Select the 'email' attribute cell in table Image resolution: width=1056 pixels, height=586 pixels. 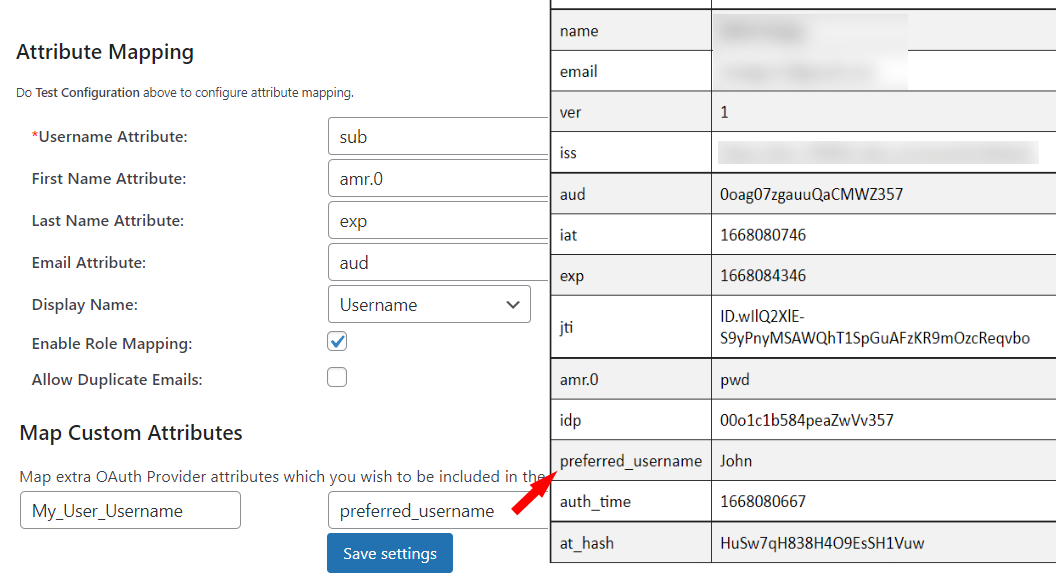pyautogui.click(x=631, y=71)
